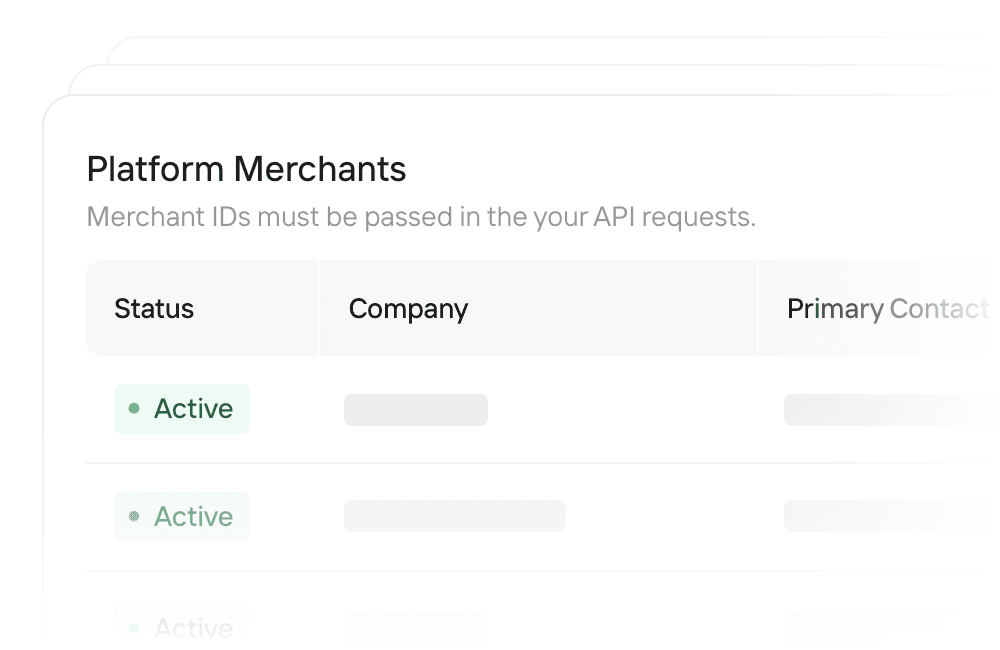
Task: Click the faded Active badge in the third row
Action: pos(182,628)
